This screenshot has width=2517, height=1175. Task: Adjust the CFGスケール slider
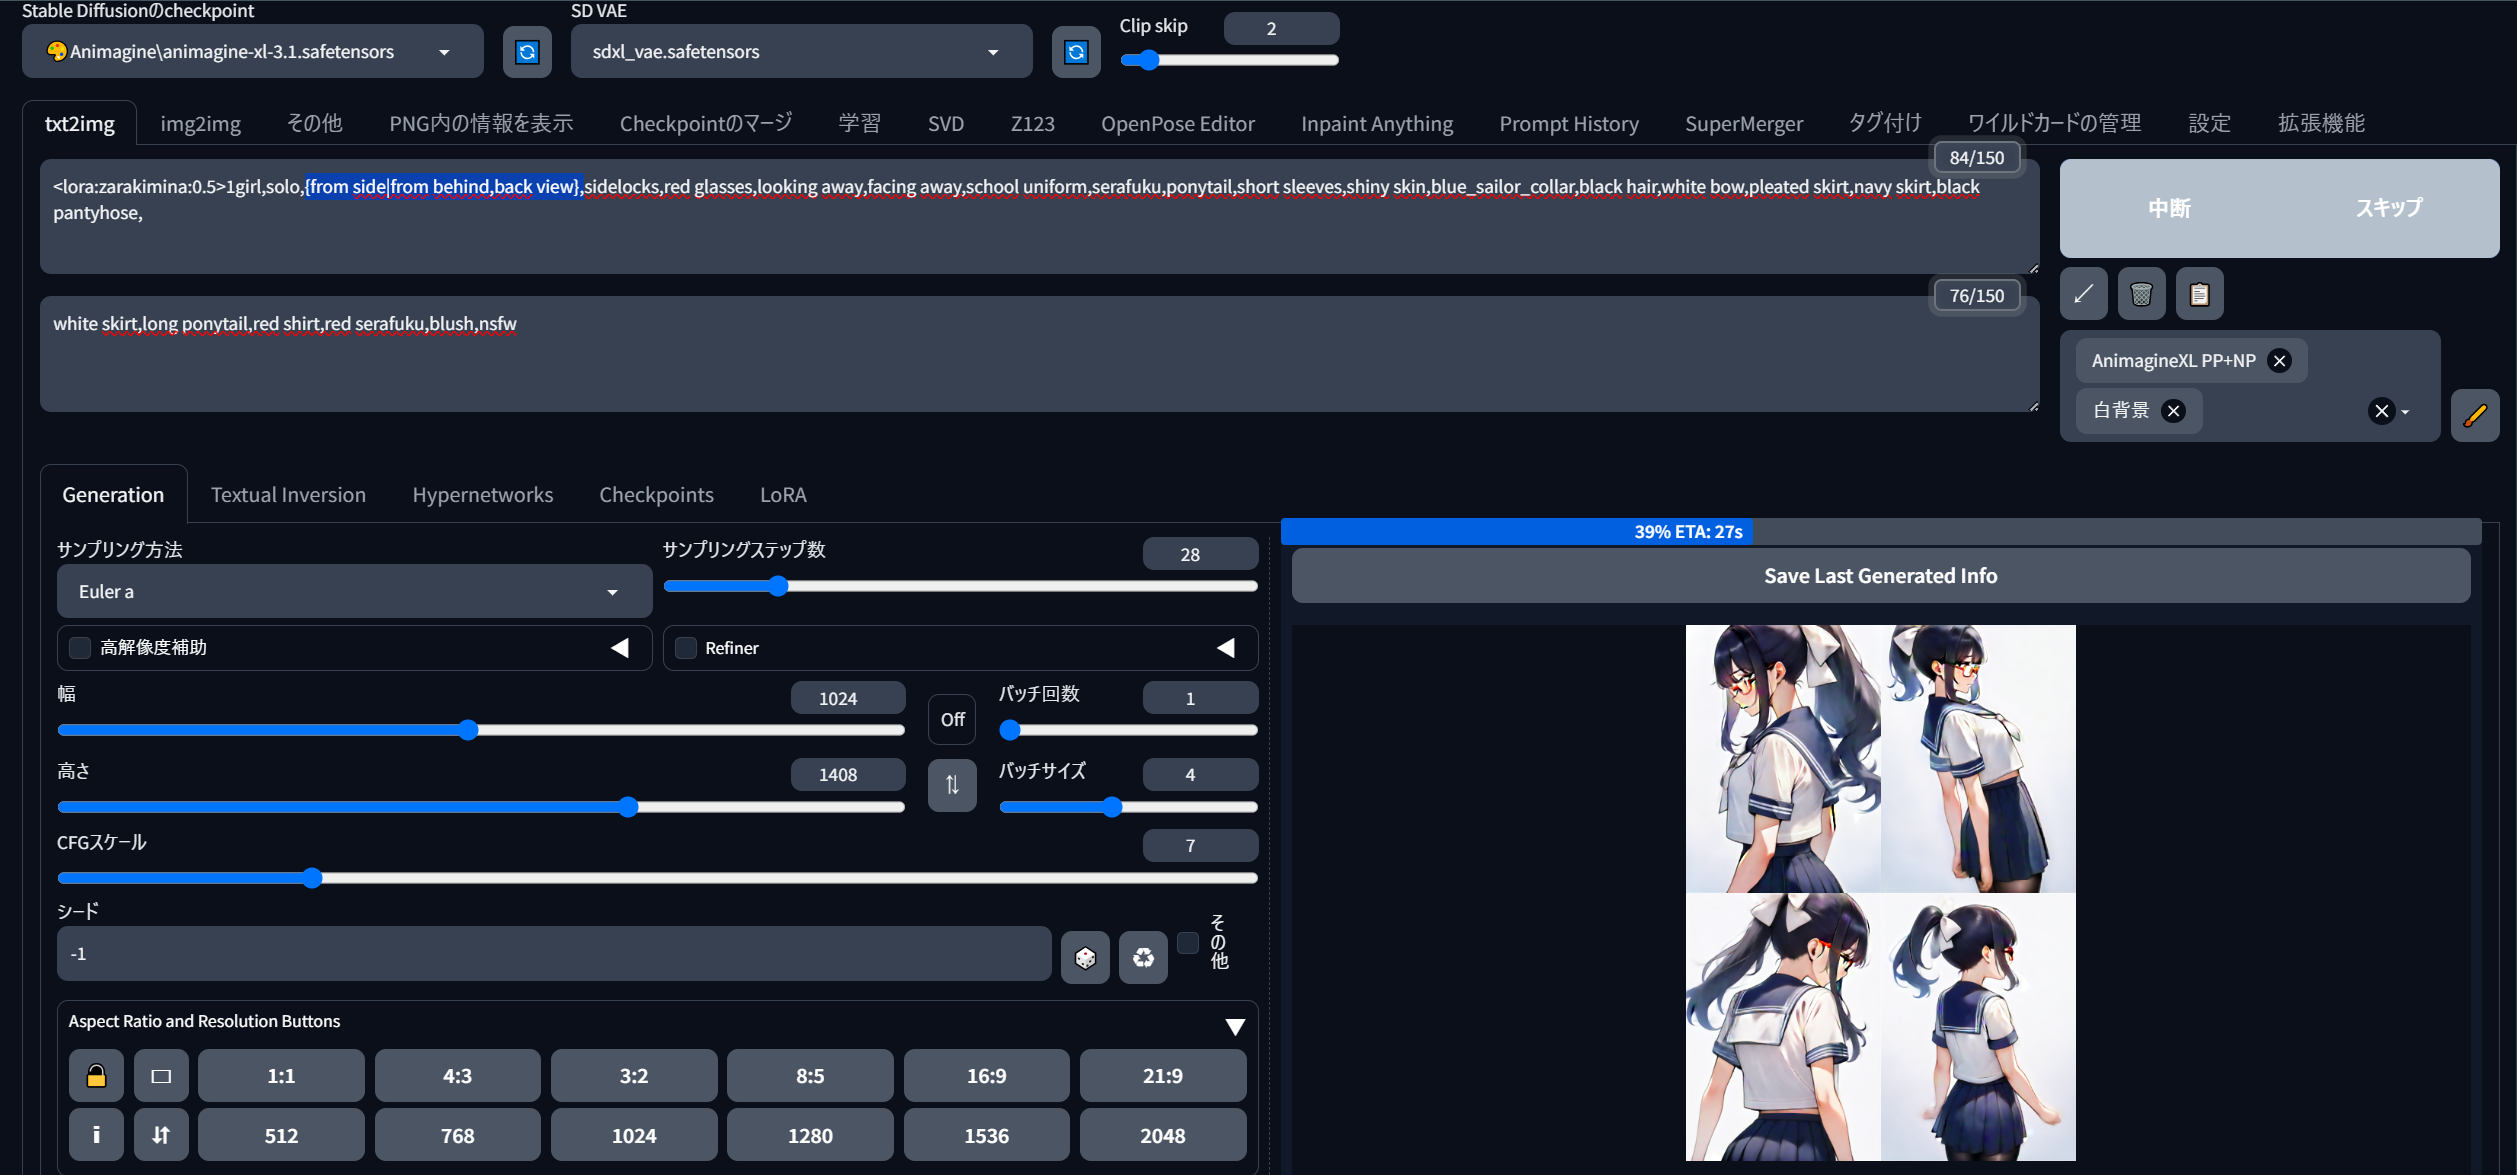(x=657, y=878)
